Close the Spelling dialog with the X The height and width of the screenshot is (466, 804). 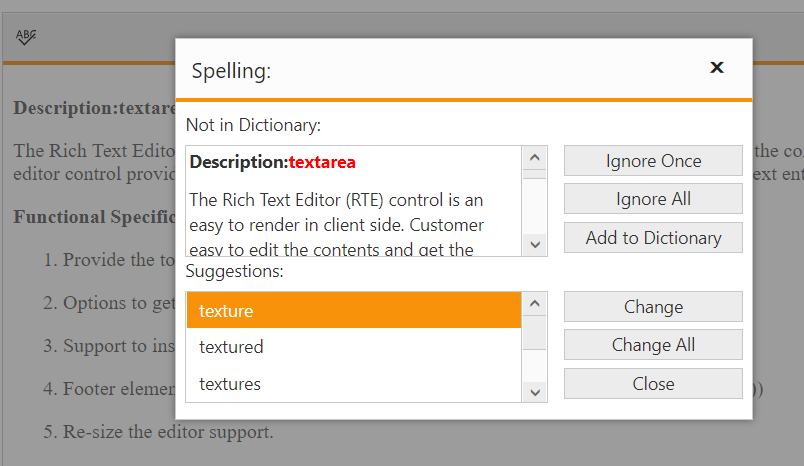click(x=716, y=68)
